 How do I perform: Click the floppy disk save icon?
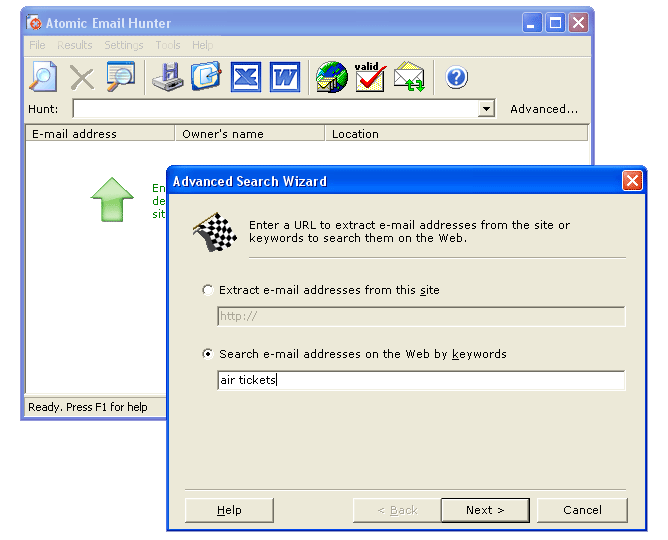[168, 77]
